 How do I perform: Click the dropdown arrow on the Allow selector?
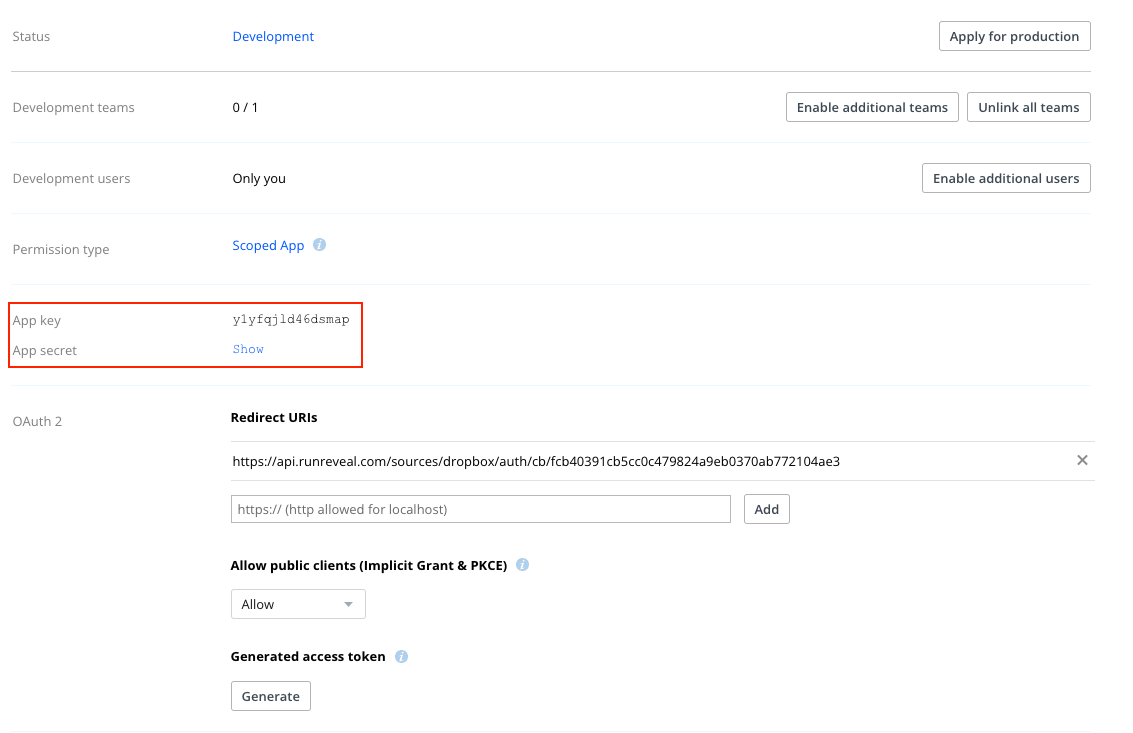pyautogui.click(x=349, y=604)
